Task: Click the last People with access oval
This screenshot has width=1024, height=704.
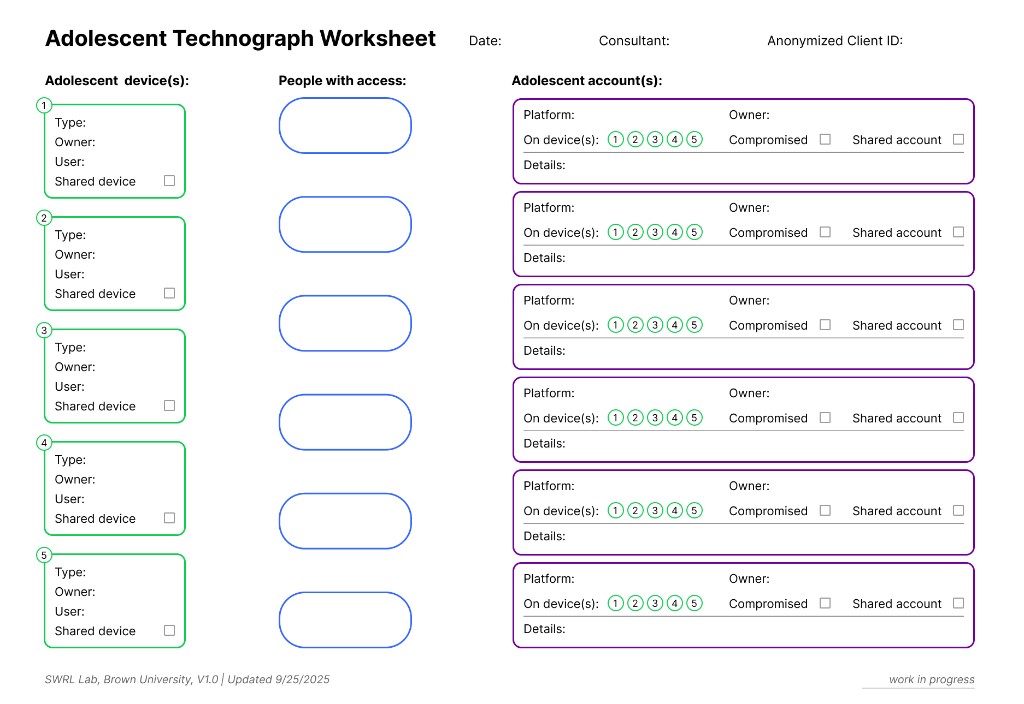Action: click(x=345, y=620)
